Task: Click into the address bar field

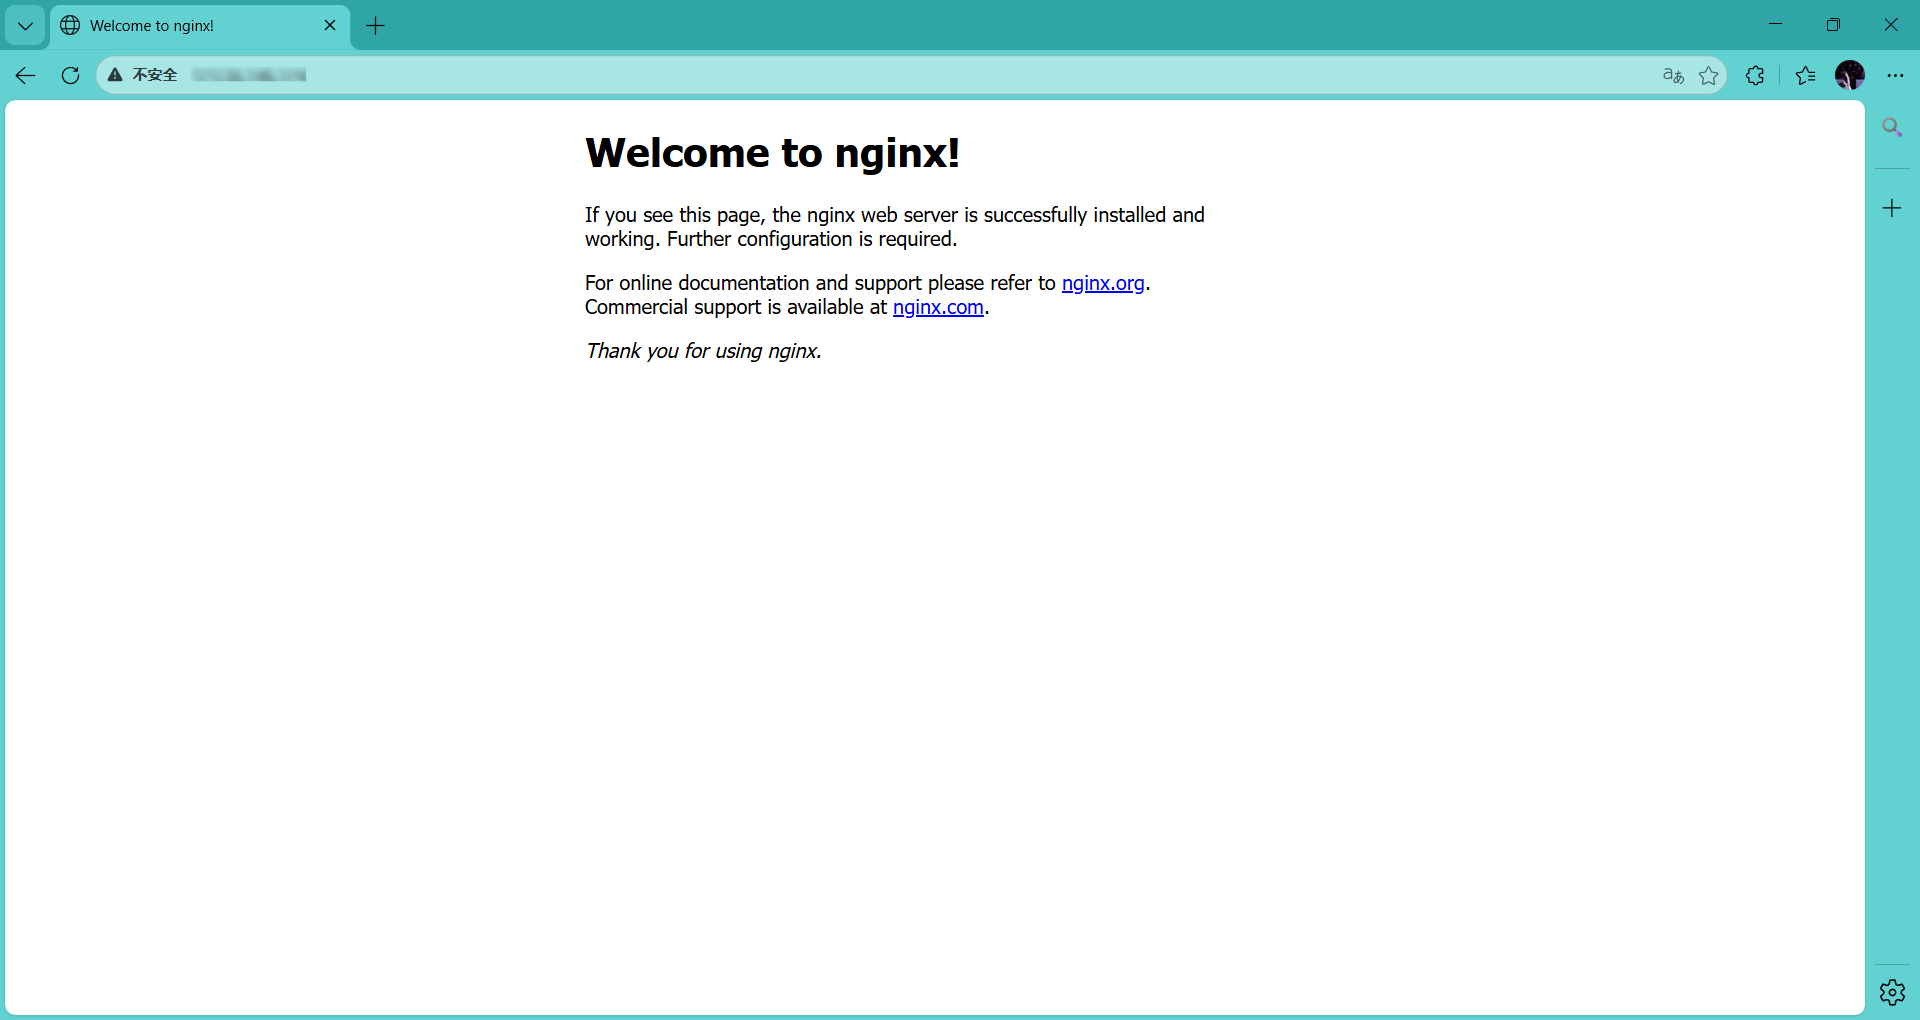Action: pyautogui.click(x=900, y=75)
